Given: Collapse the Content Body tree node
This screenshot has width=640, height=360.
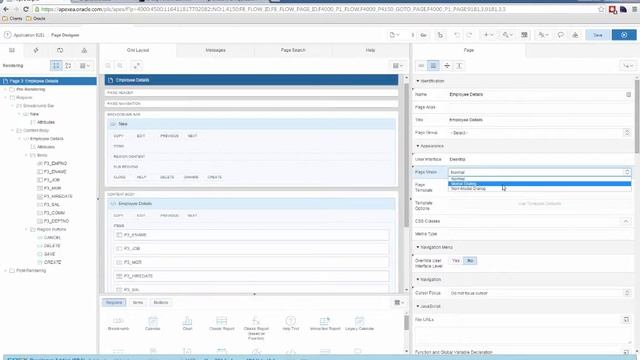Looking at the screenshot, I should coord(13,130).
